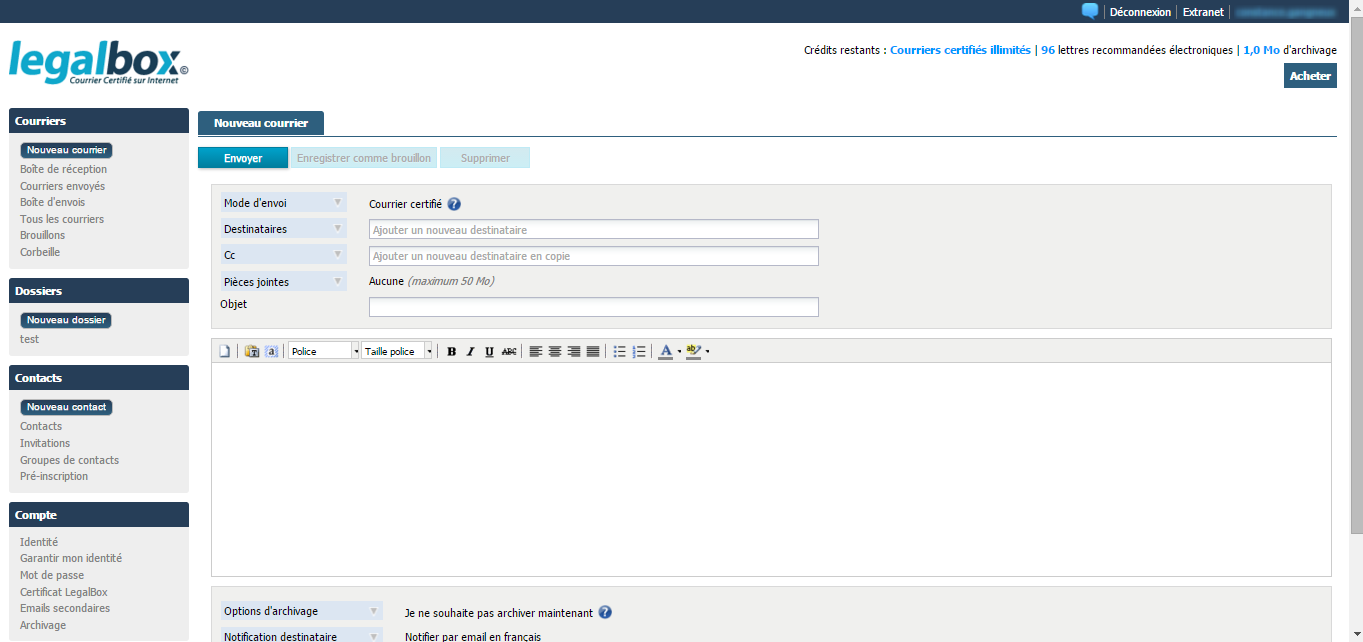
Task: Insert a bulleted list
Action: click(x=620, y=351)
